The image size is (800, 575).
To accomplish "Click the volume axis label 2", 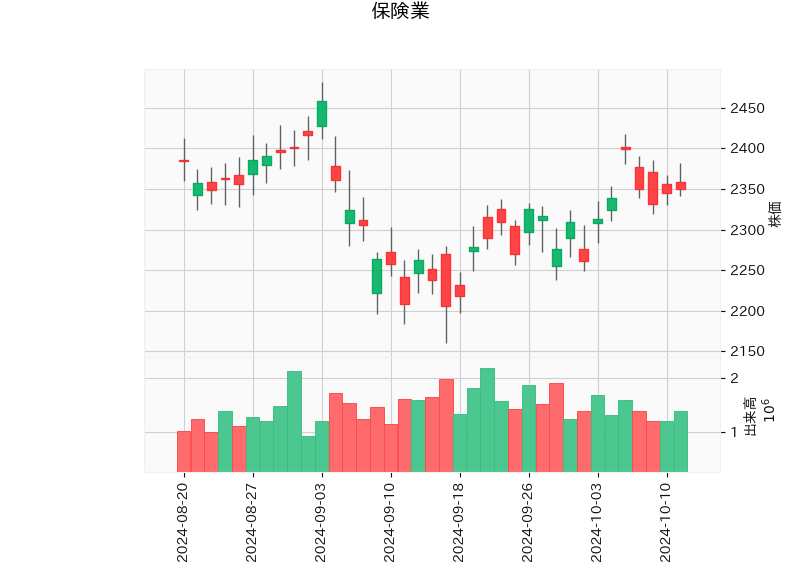I will point(734,378).
